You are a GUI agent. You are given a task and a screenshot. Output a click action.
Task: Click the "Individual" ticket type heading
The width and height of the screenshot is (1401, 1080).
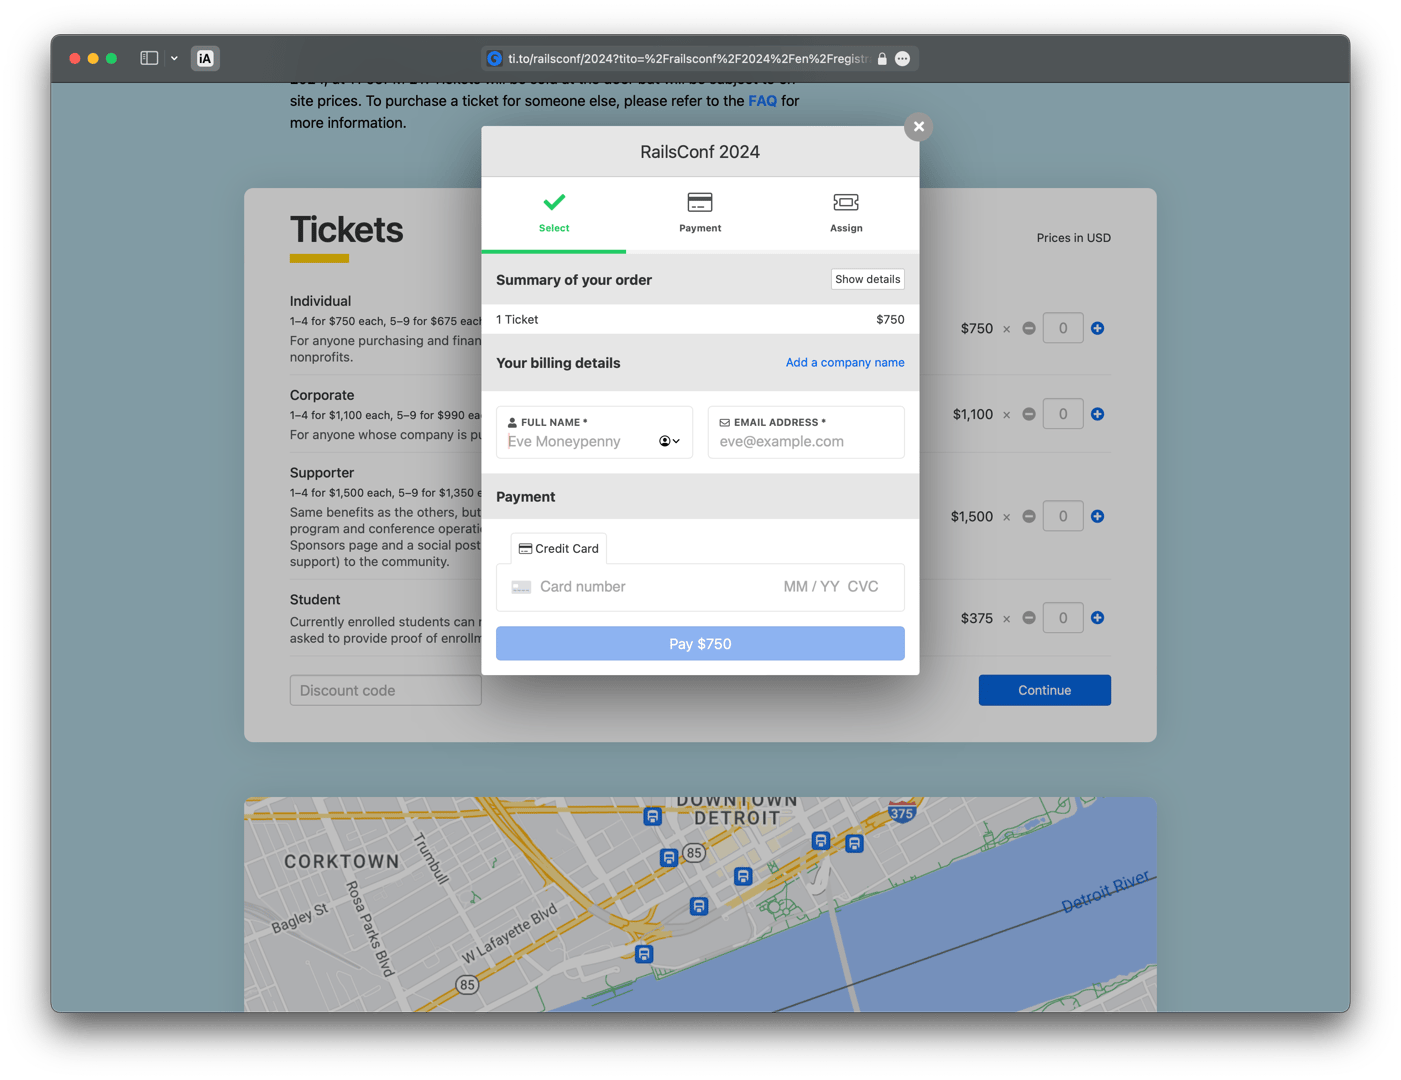321,301
